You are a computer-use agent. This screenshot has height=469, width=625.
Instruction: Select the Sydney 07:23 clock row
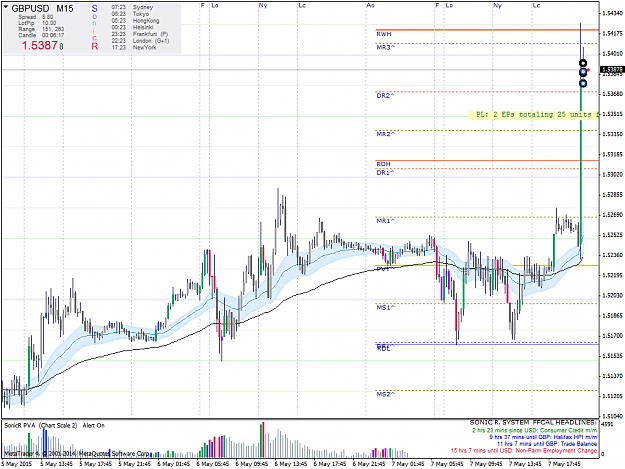coord(132,8)
